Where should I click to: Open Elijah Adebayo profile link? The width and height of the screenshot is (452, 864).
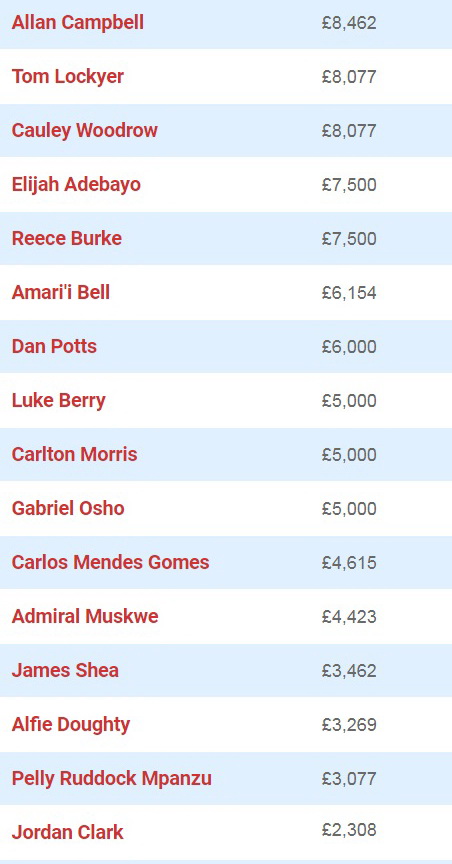[x=76, y=184]
